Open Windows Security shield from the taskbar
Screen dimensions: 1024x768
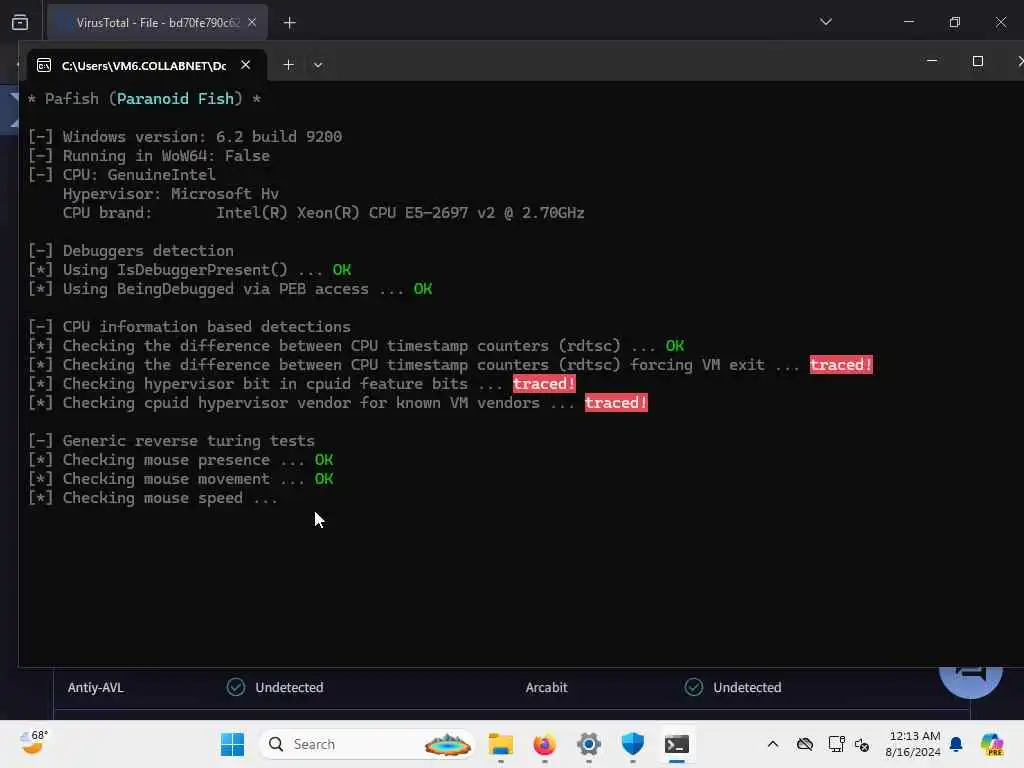click(x=632, y=744)
